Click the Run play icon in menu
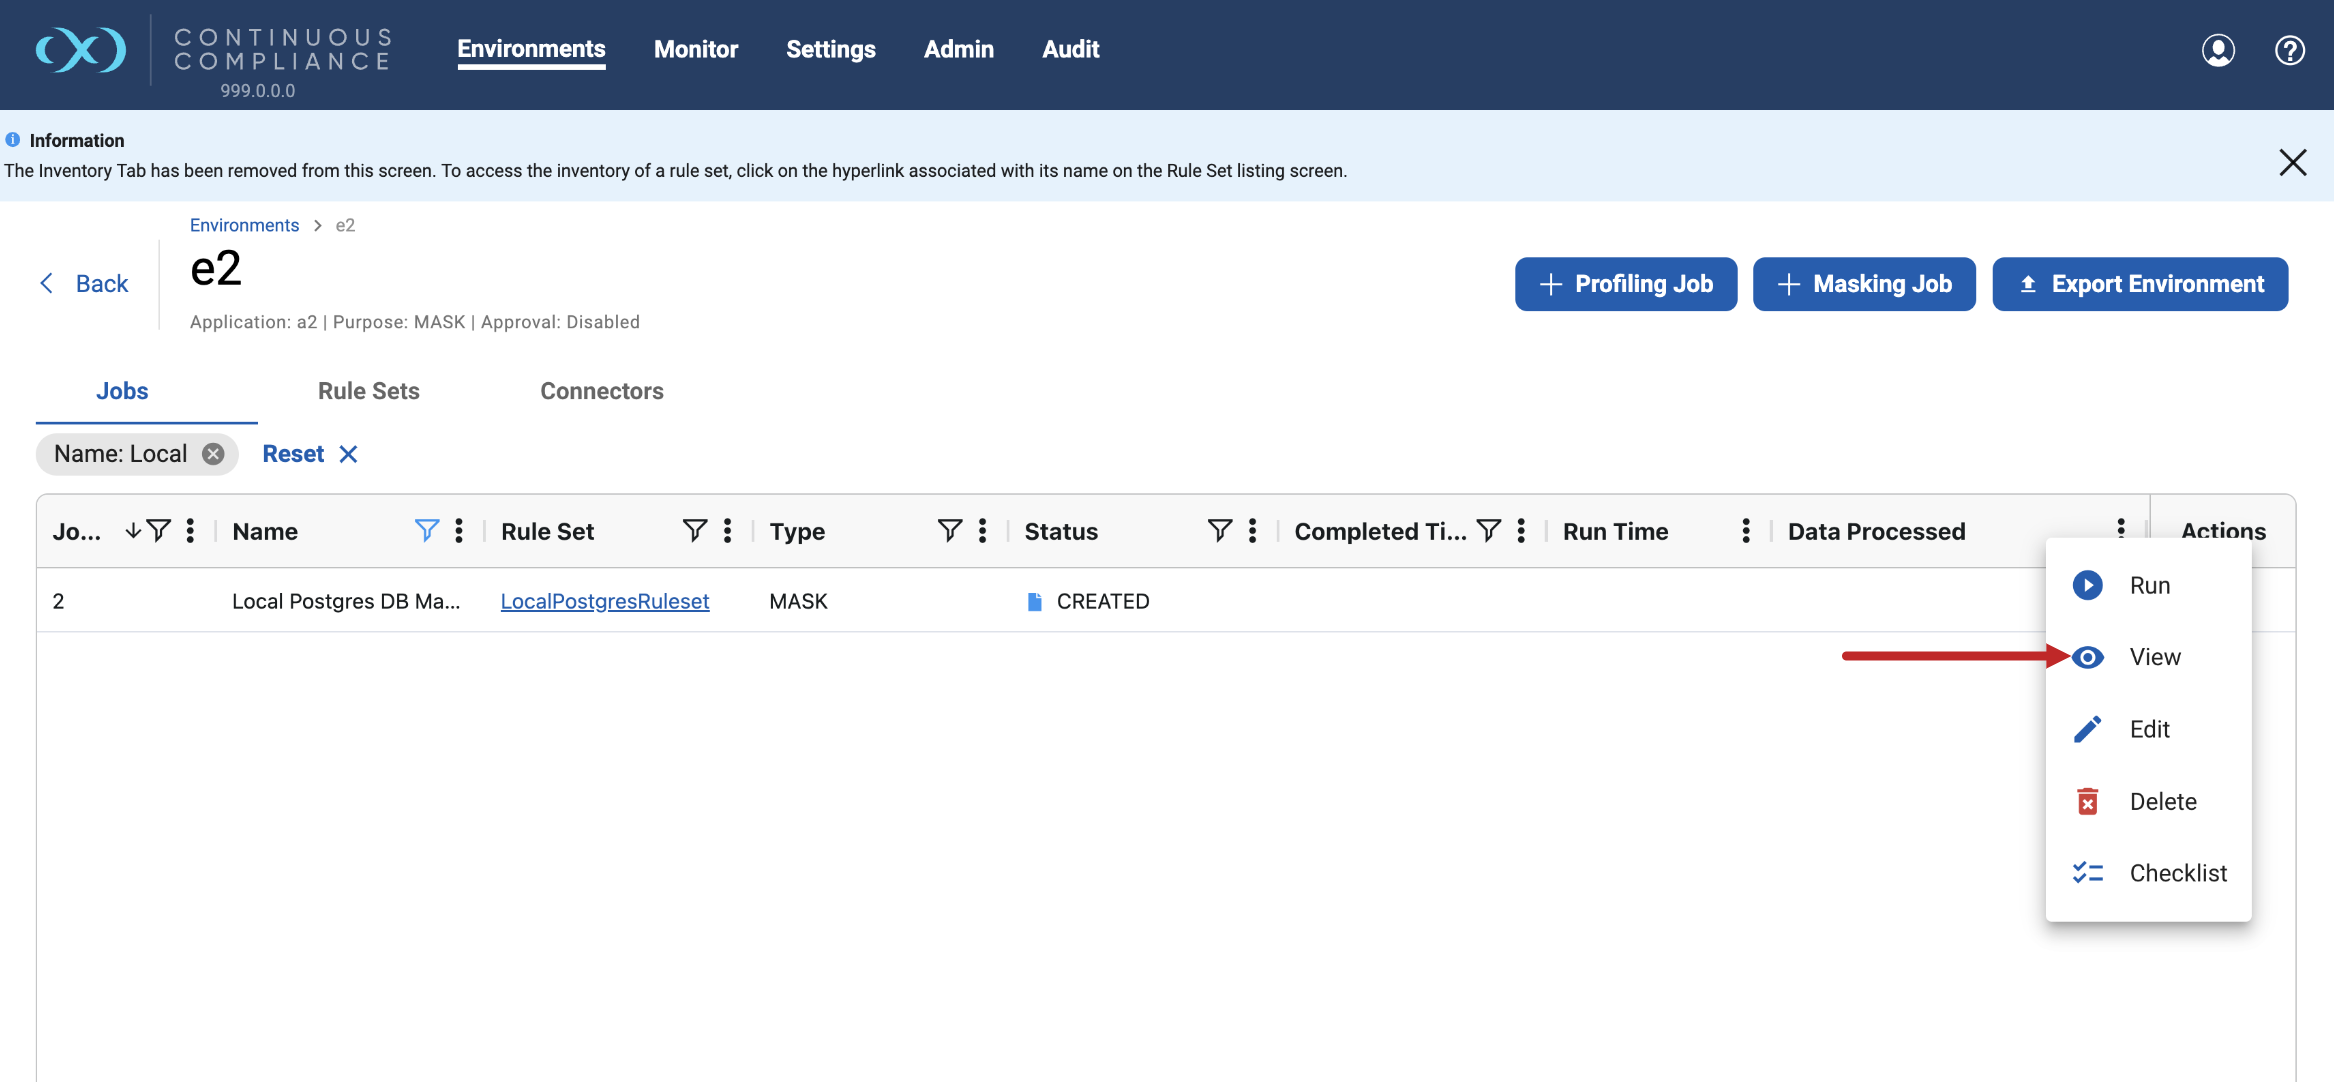The height and width of the screenshot is (1082, 2334). (x=2087, y=585)
